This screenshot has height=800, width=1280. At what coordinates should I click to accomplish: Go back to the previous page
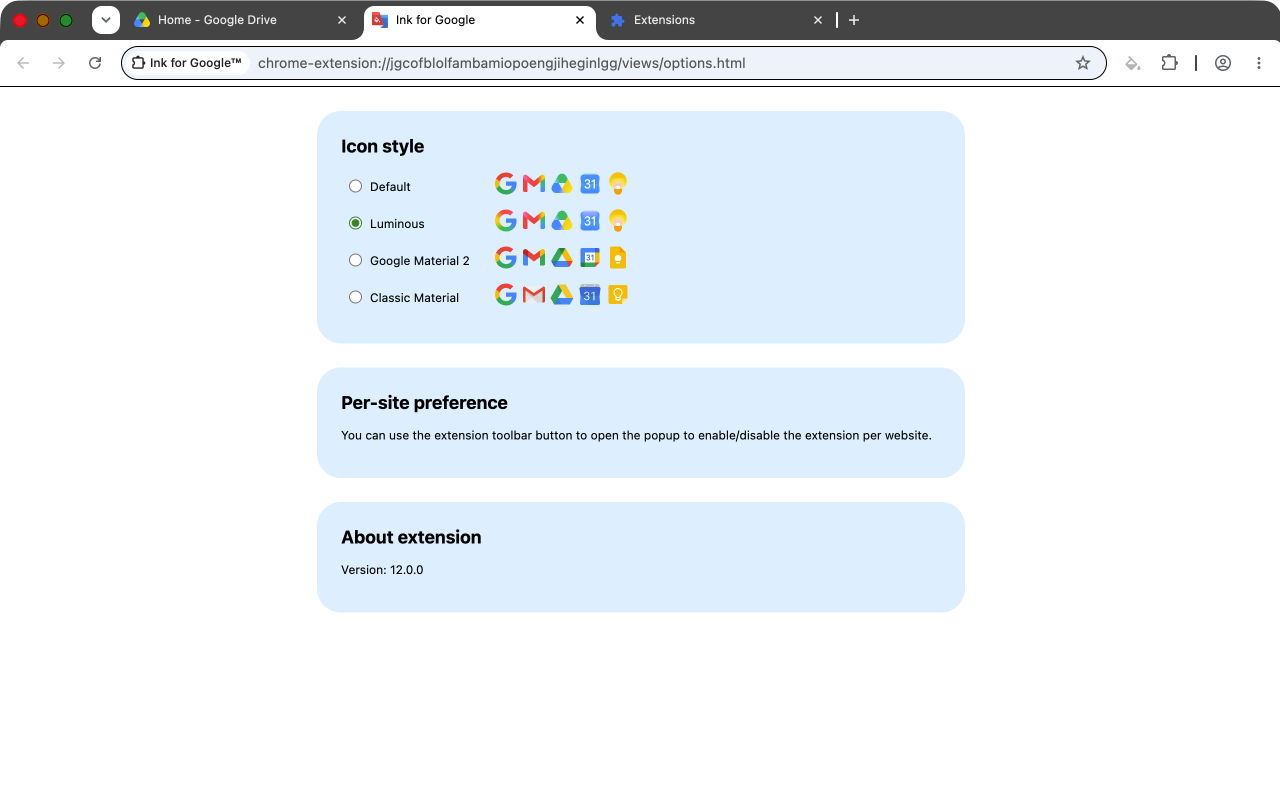click(x=23, y=63)
